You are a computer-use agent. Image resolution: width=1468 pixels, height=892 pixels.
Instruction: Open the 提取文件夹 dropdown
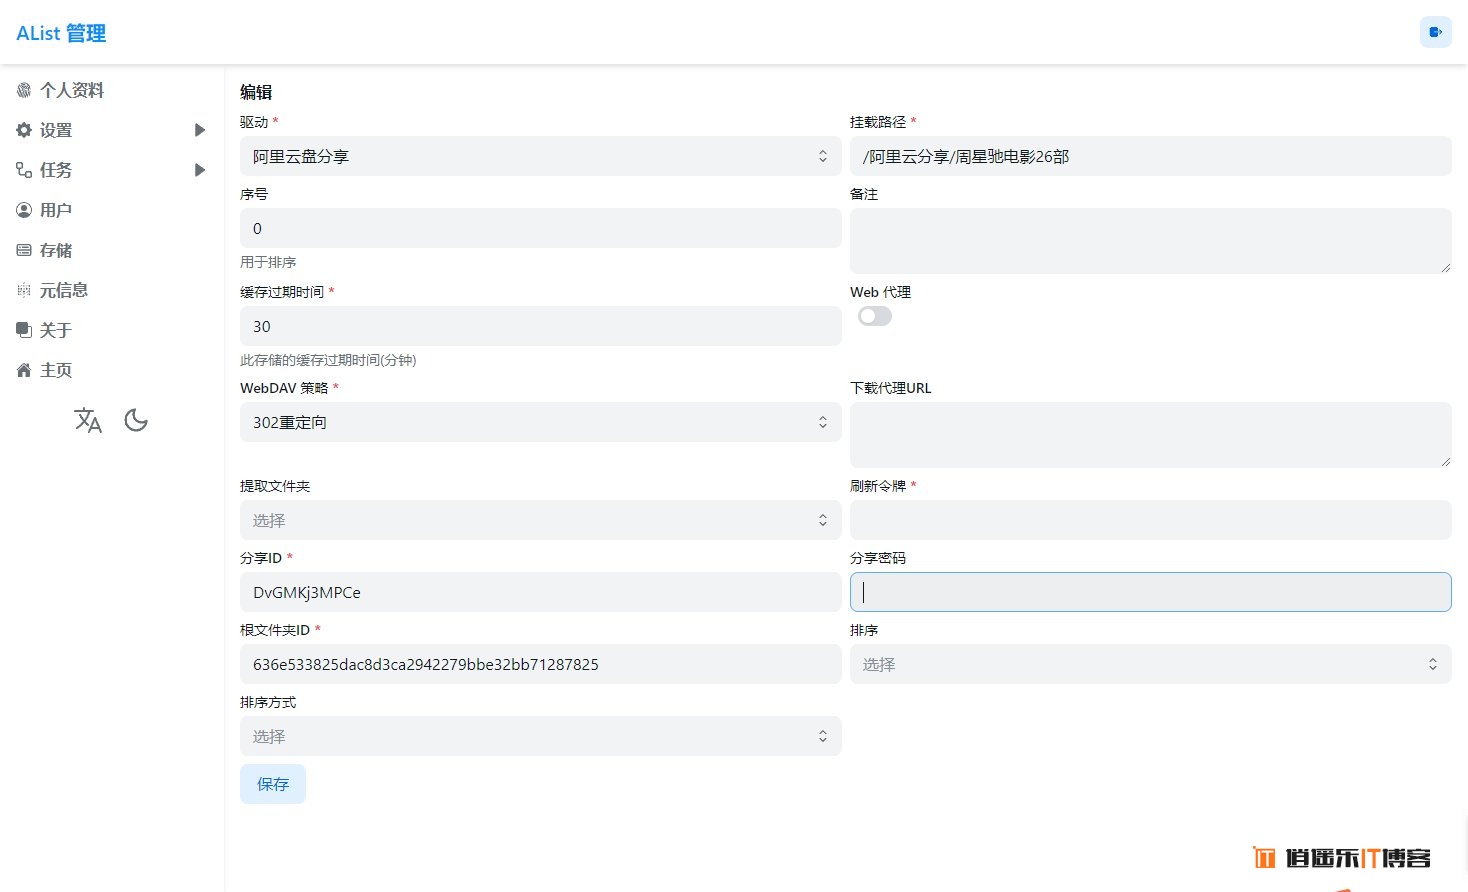[541, 520]
